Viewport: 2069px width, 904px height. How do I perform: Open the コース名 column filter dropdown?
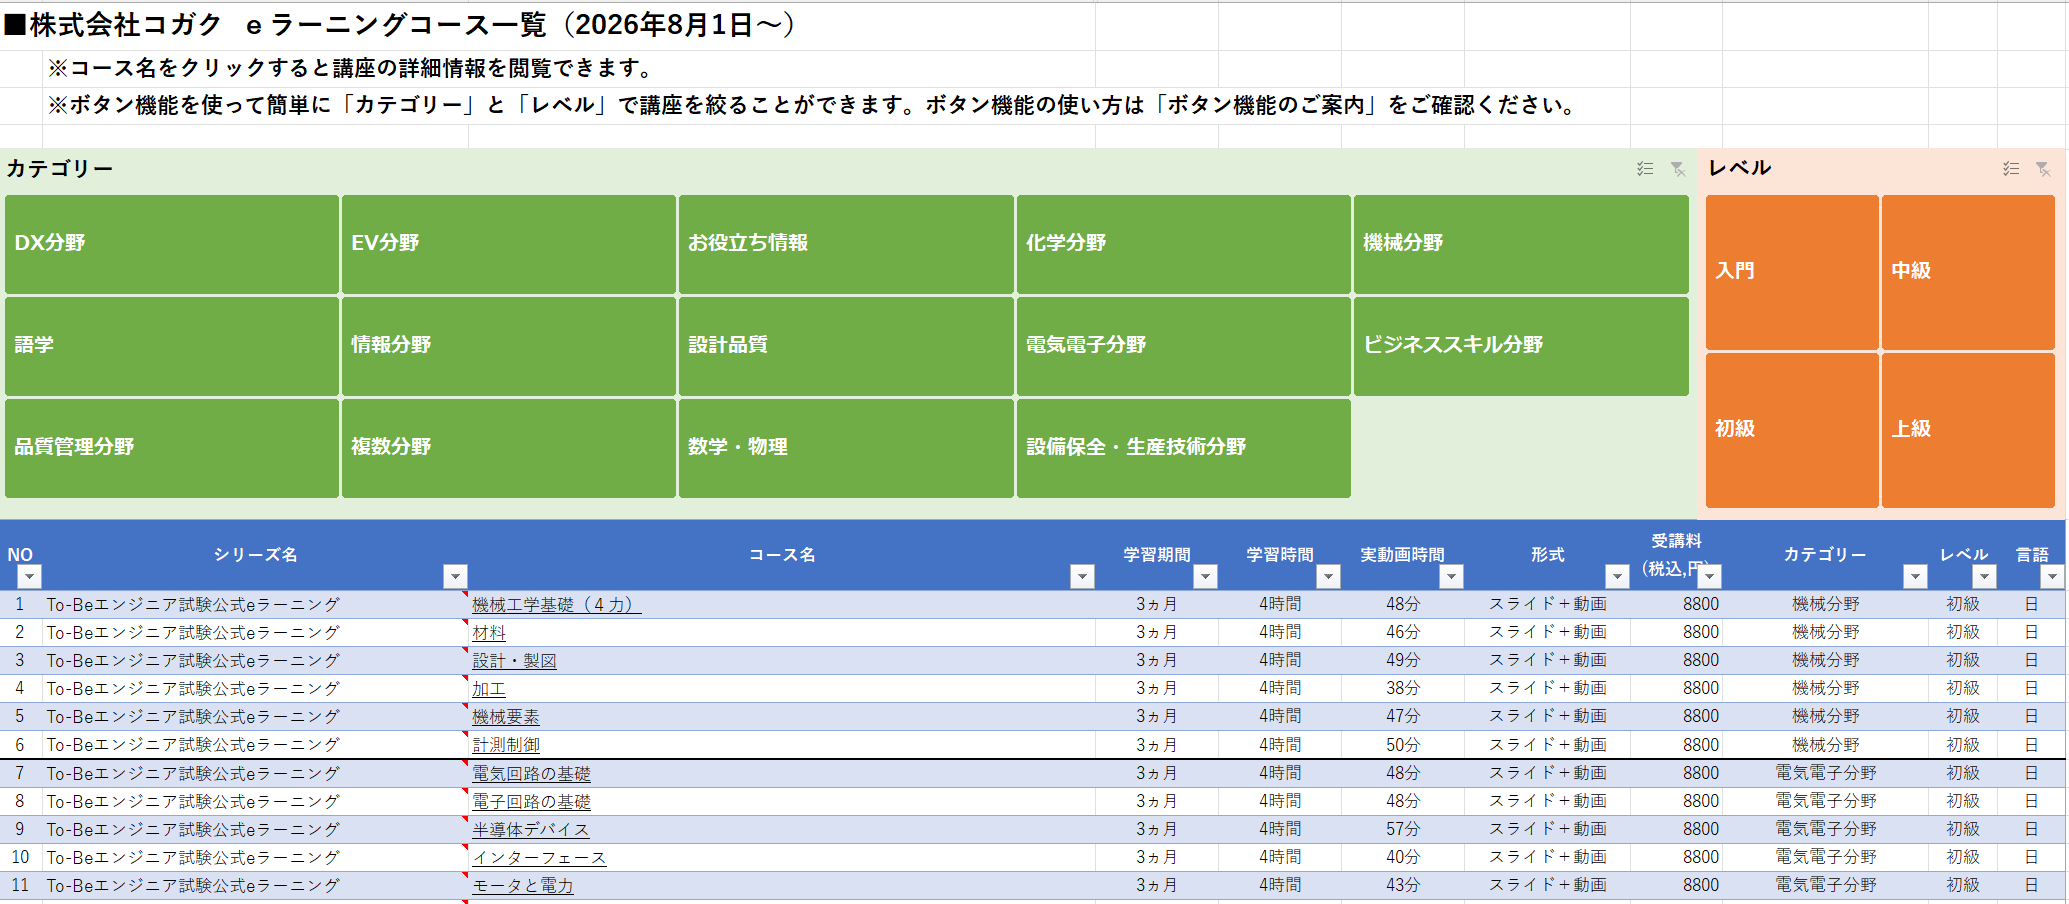(x=1082, y=576)
